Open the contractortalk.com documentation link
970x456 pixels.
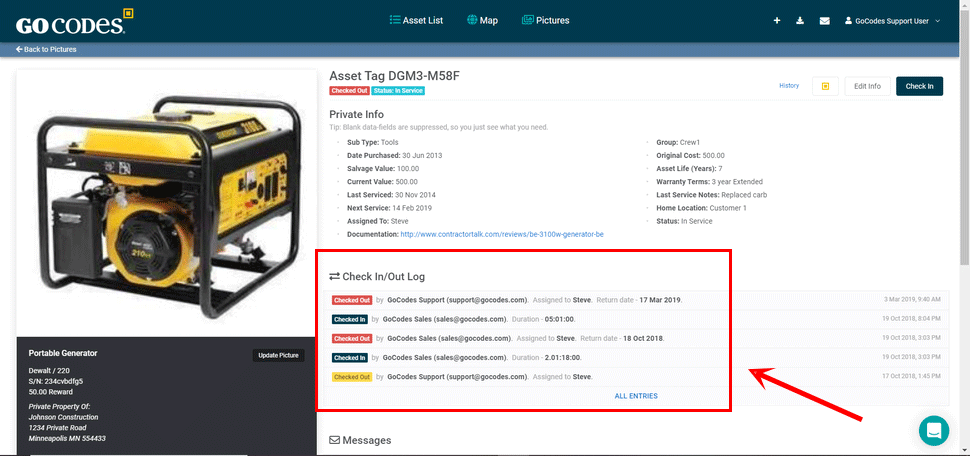502,234
